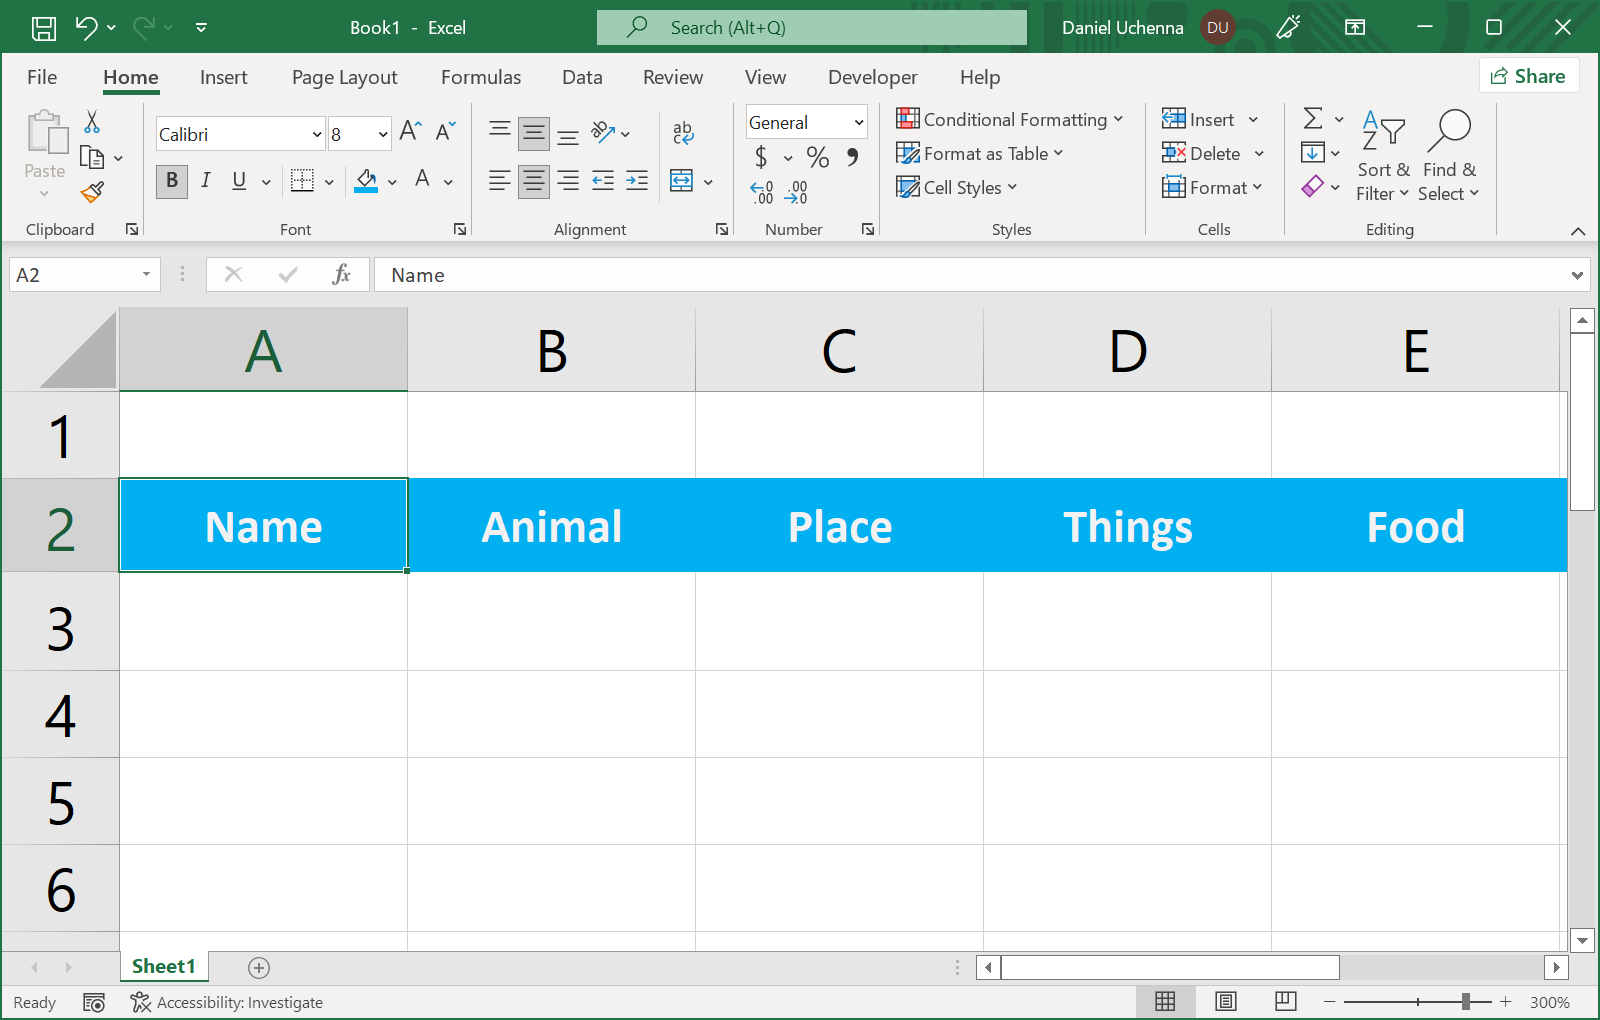Screen dimensions: 1600x1020
Task: Click the Save icon in title bar
Action: (44, 28)
